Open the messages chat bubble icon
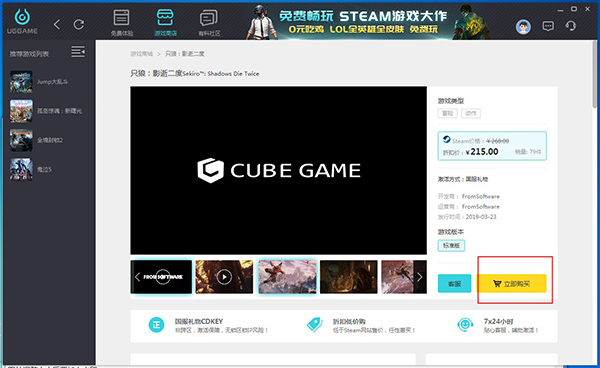 point(548,26)
